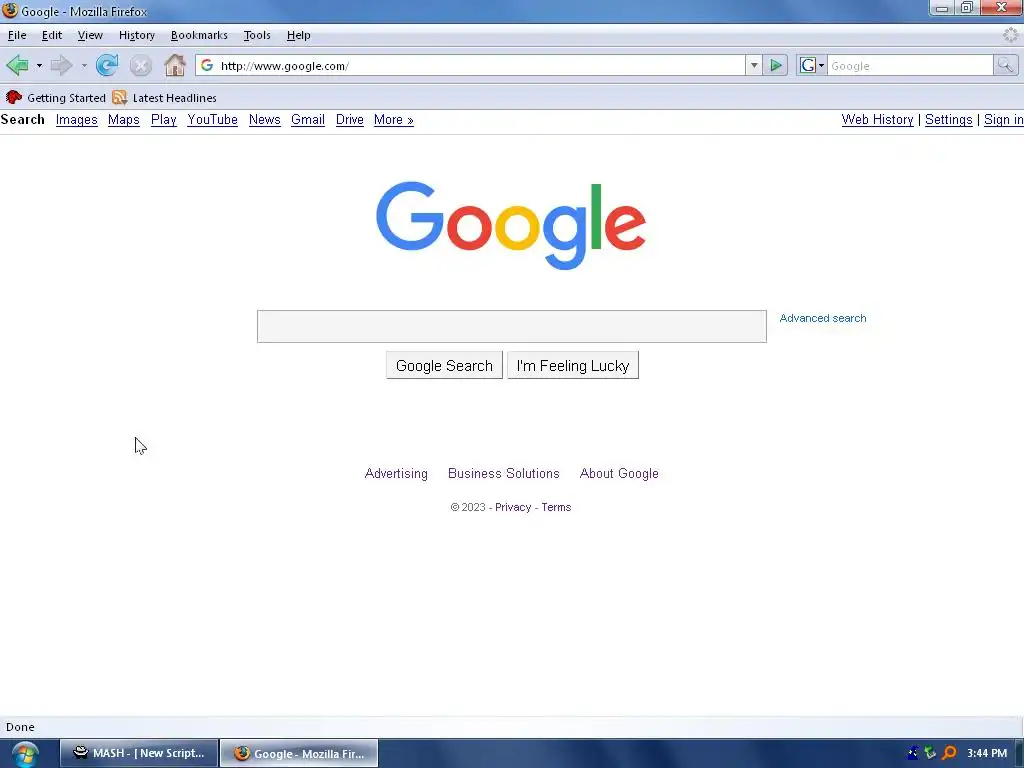This screenshot has height=768, width=1024.
Task: Click the bold Search label in the top bar
Action: [x=23, y=120]
